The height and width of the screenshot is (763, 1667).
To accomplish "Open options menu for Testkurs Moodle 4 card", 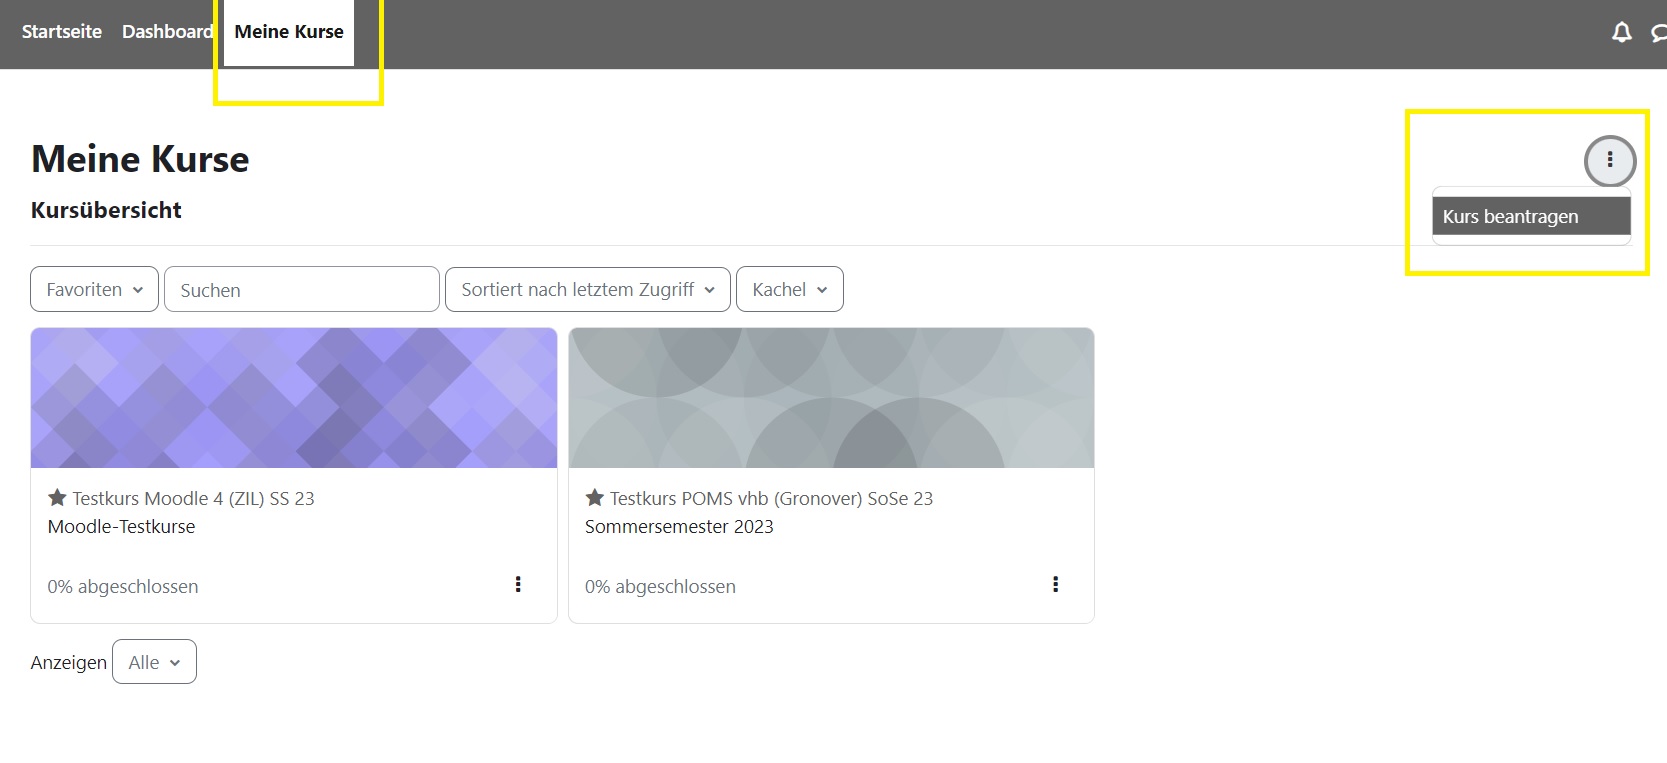I will pyautogui.click(x=518, y=585).
